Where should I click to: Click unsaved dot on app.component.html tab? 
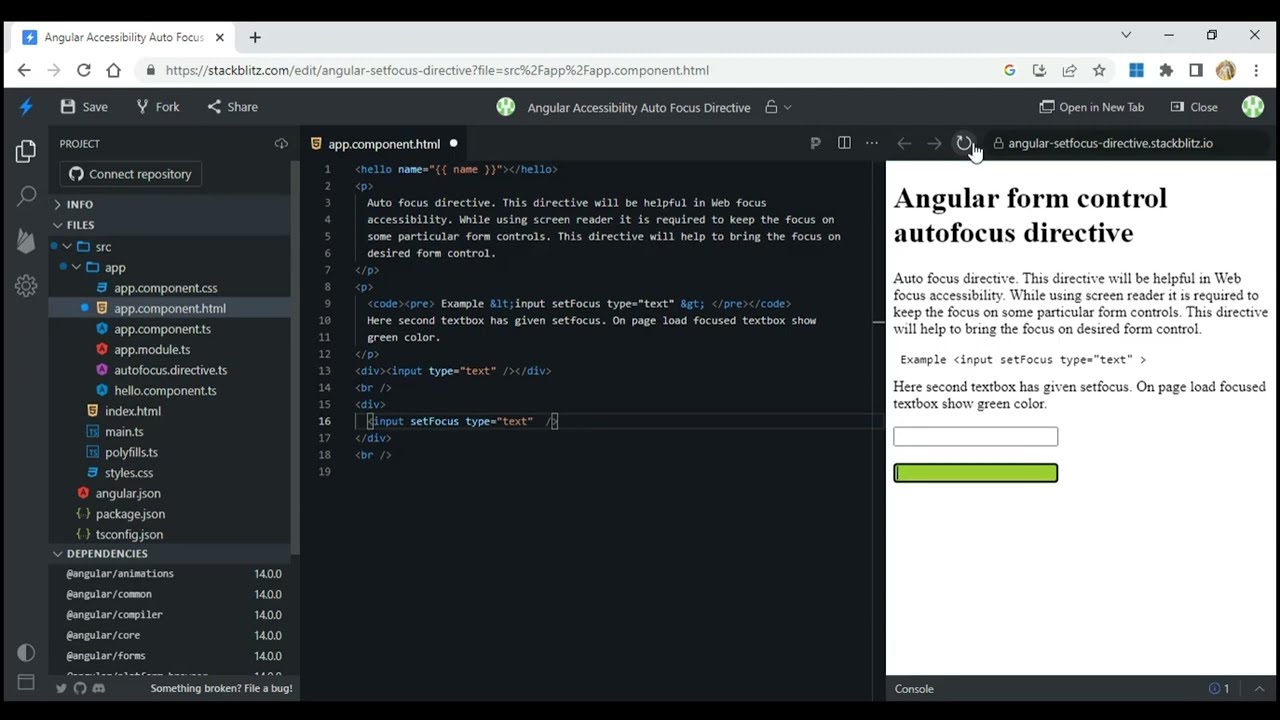(x=453, y=144)
